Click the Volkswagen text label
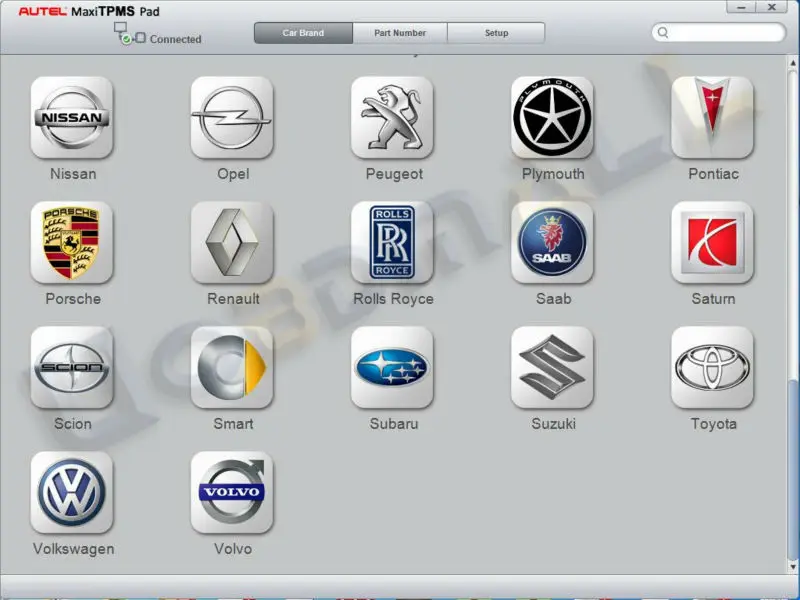 [x=73, y=549]
